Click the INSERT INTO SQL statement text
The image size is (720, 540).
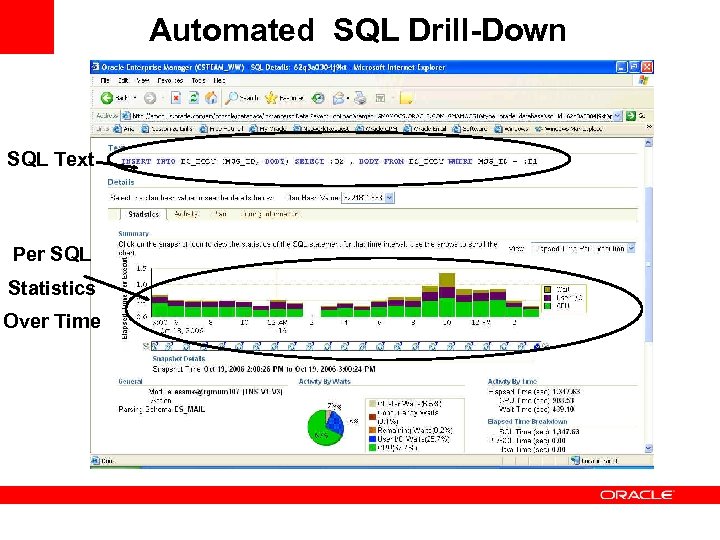click(x=329, y=162)
